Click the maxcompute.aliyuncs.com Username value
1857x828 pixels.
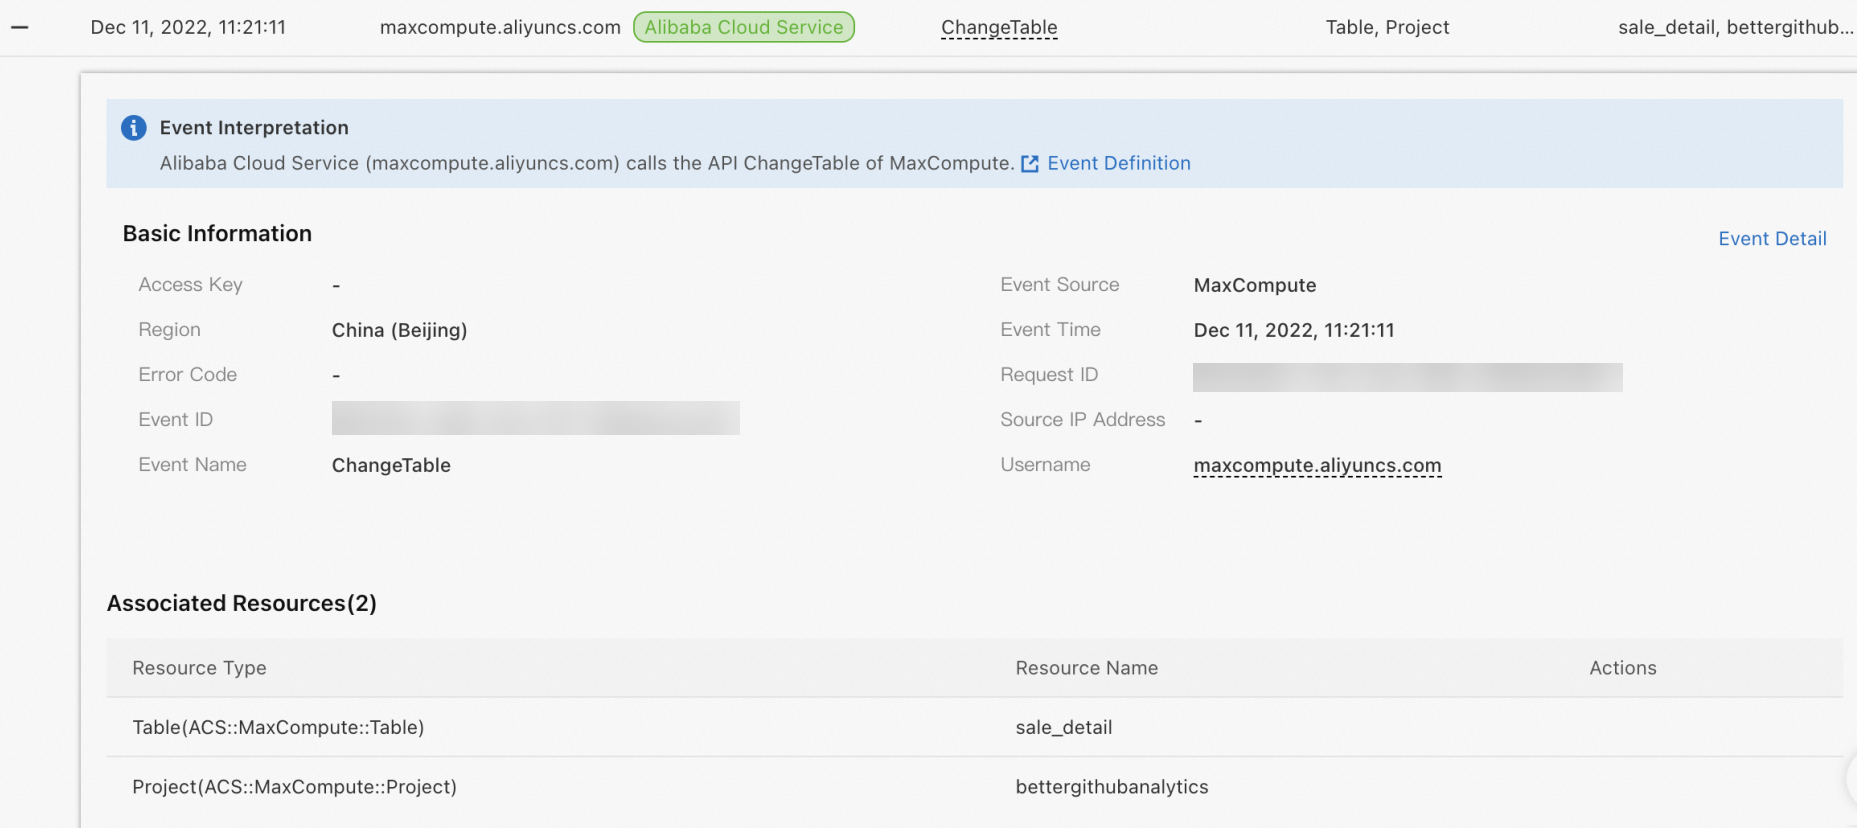(1317, 465)
